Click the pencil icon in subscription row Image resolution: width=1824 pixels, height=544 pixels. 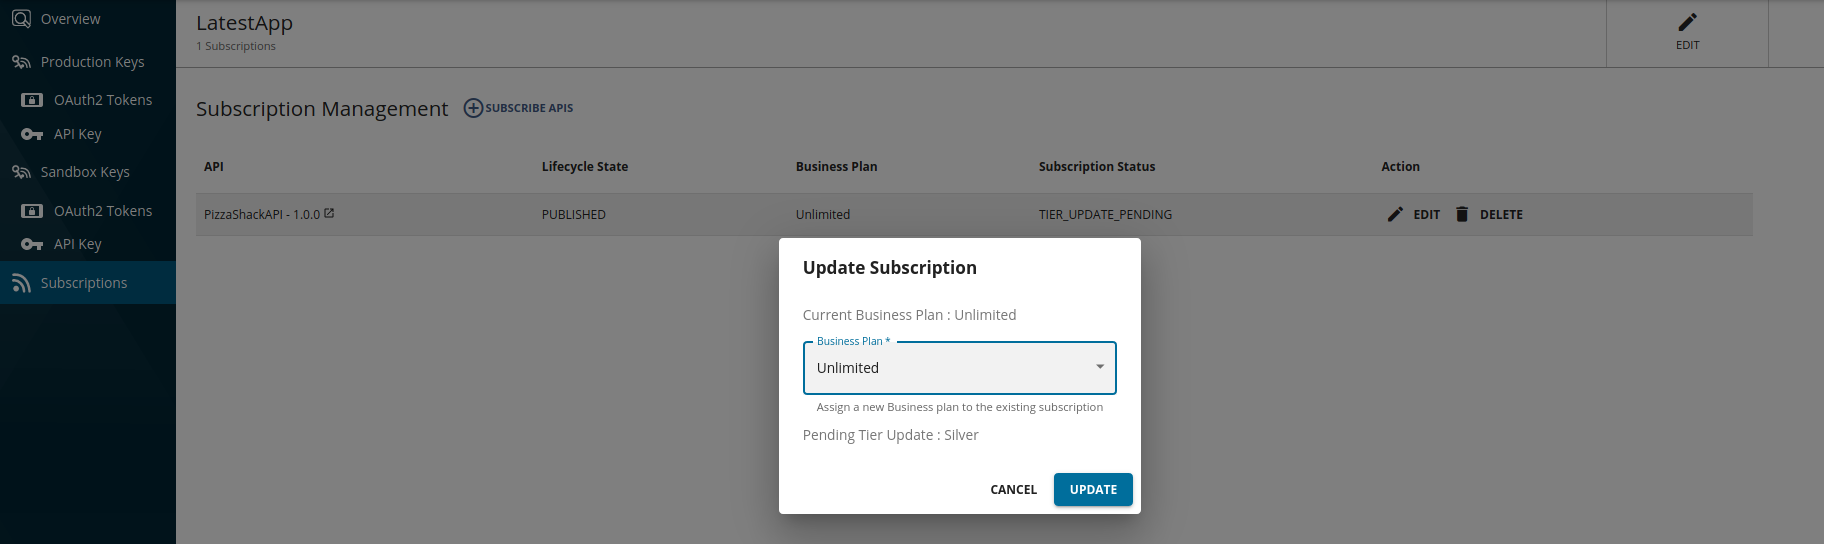1395,214
